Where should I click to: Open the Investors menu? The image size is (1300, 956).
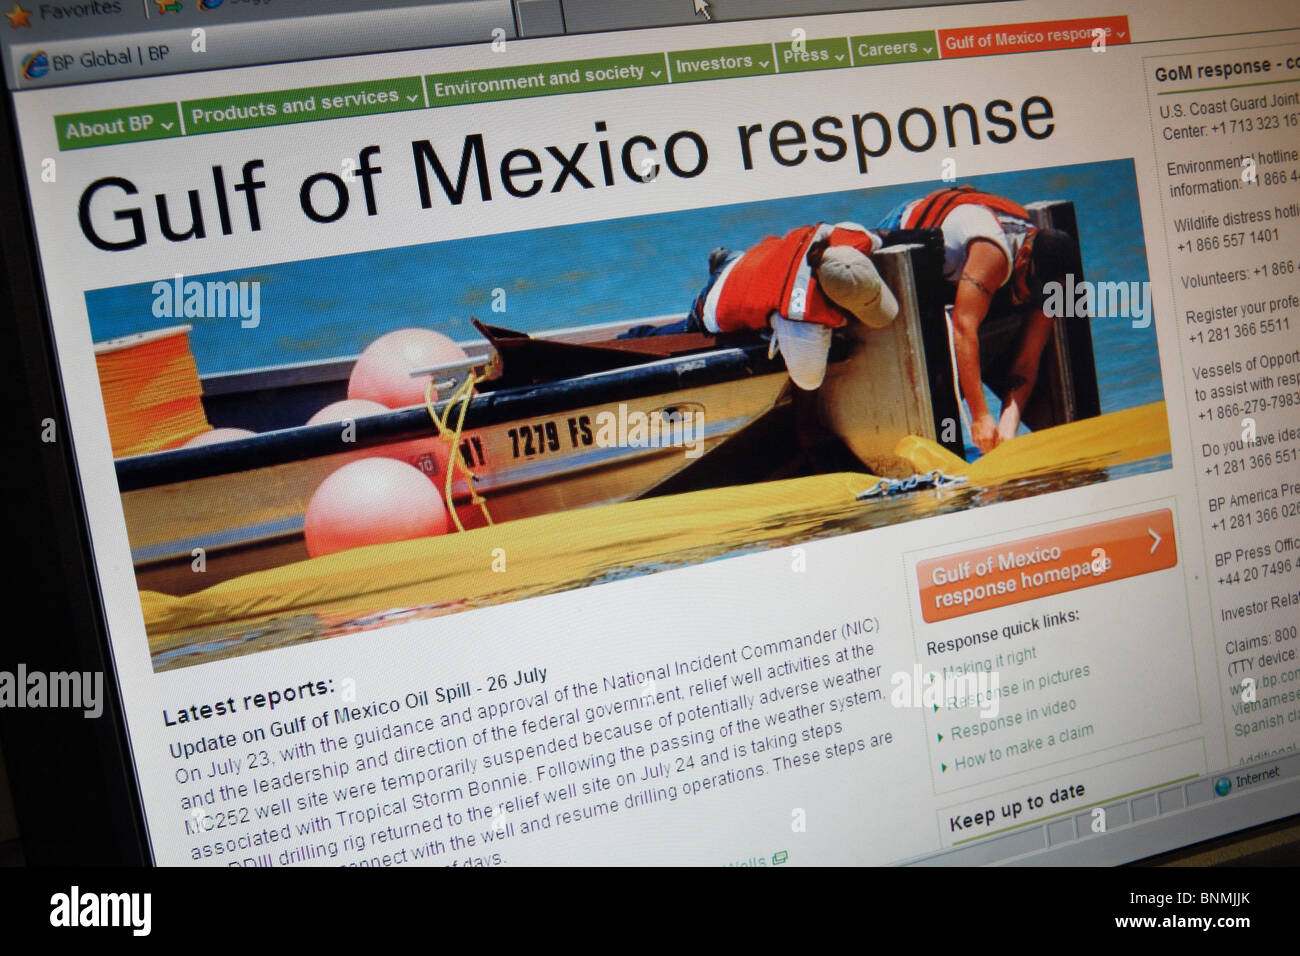(x=721, y=64)
